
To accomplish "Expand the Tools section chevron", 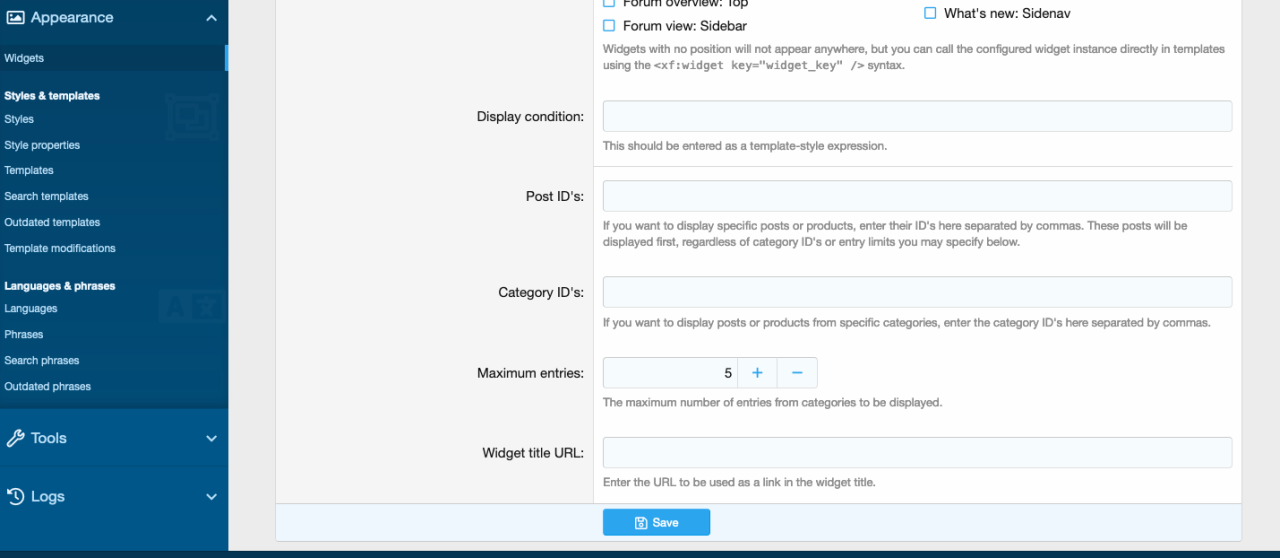I will pyautogui.click(x=211, y=438).
